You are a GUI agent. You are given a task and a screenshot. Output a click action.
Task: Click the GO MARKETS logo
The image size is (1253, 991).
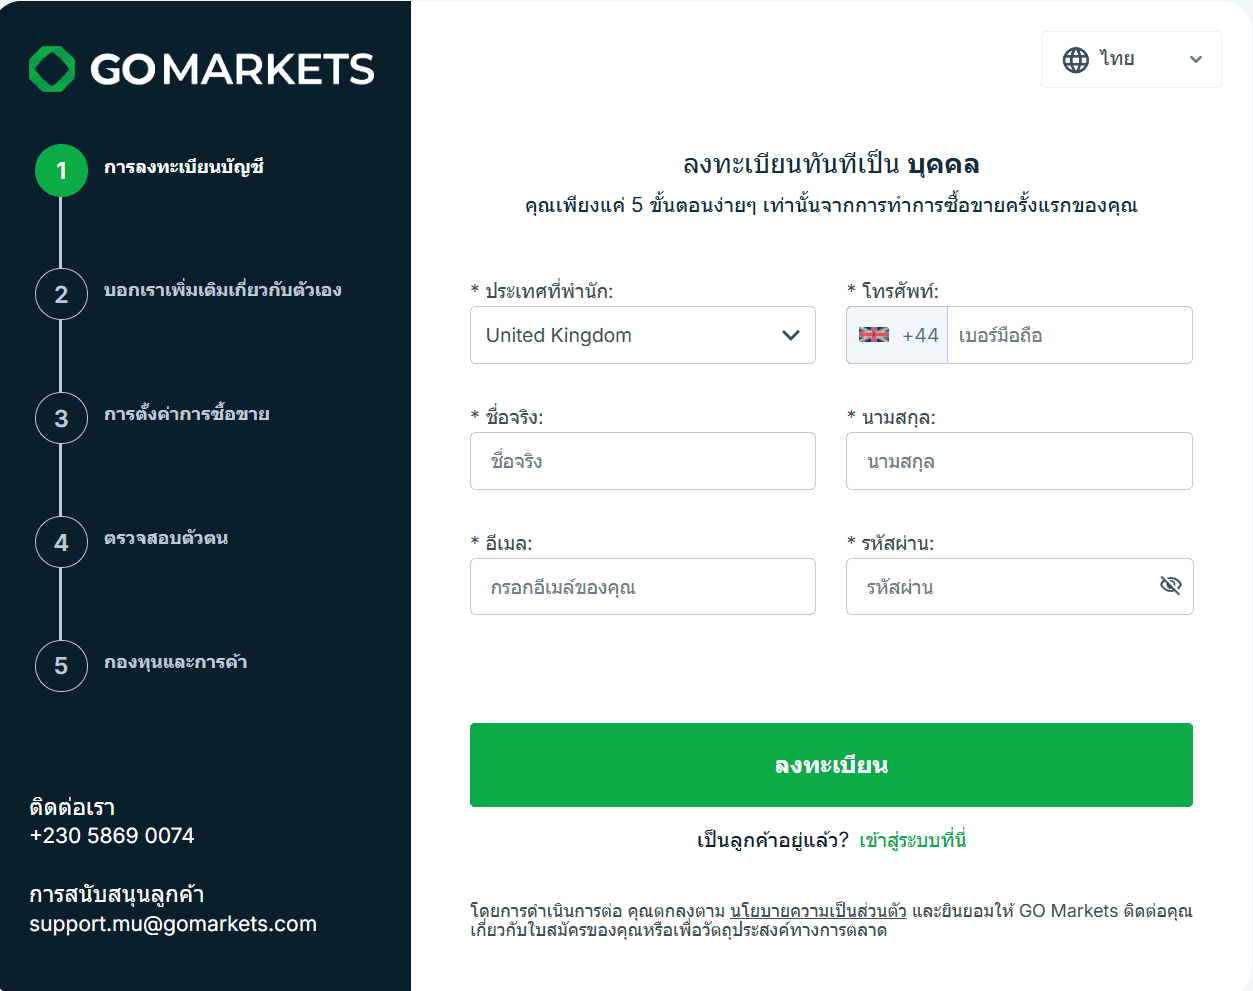click(200, 69)
